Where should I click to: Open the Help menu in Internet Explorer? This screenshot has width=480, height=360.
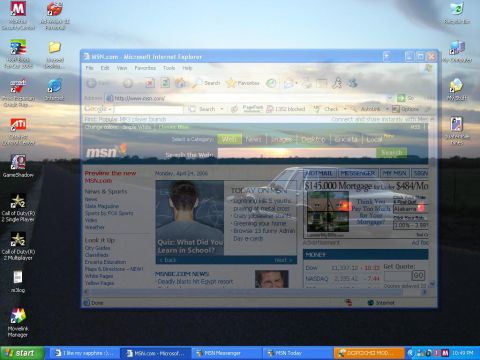[x=187, y=68]
